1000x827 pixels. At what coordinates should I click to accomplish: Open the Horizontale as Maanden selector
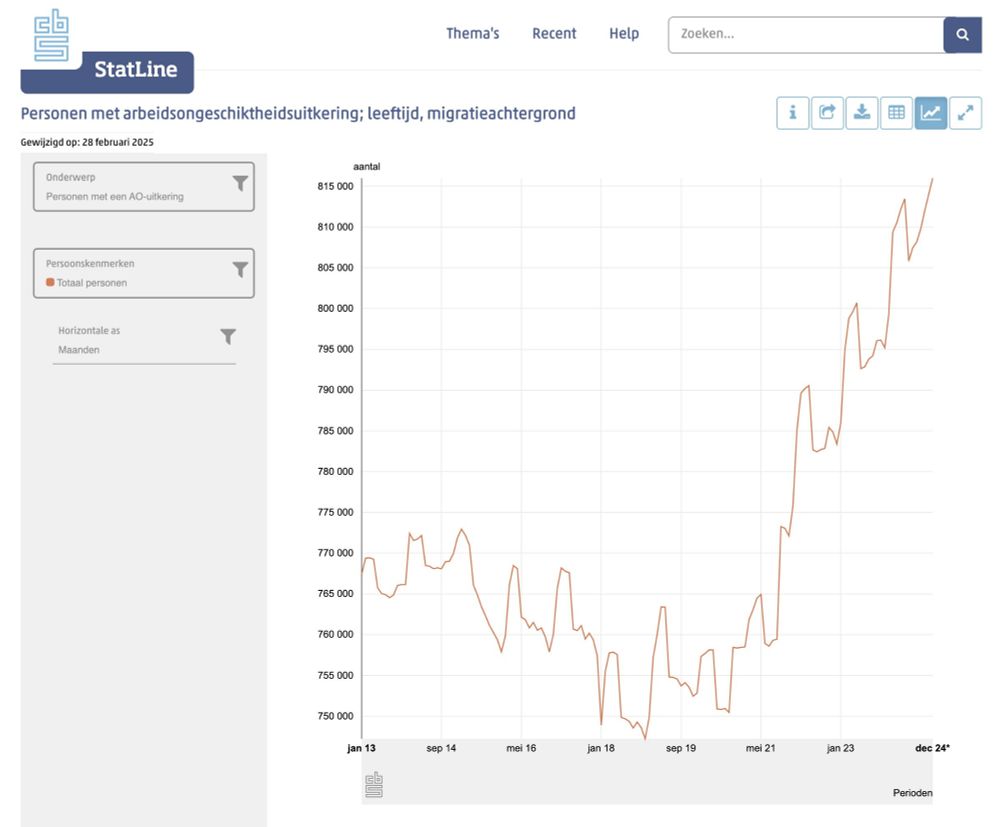click(144, 340)
